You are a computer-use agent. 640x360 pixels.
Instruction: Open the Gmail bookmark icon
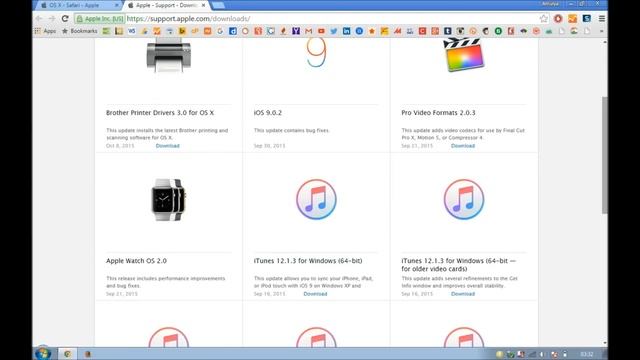309,31
